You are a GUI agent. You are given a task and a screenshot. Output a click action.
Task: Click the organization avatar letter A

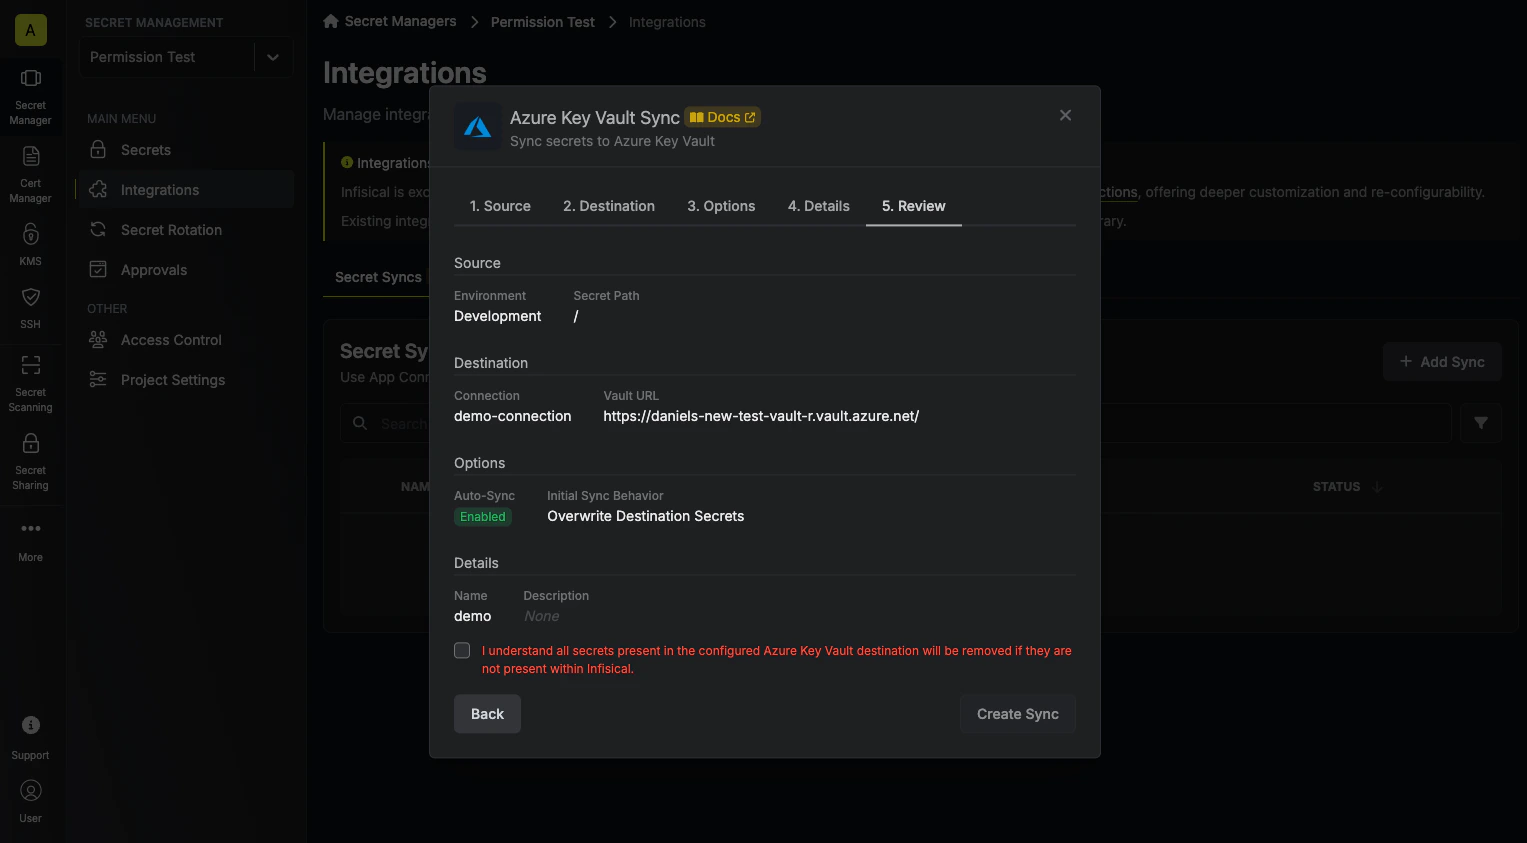click(31, 30)
